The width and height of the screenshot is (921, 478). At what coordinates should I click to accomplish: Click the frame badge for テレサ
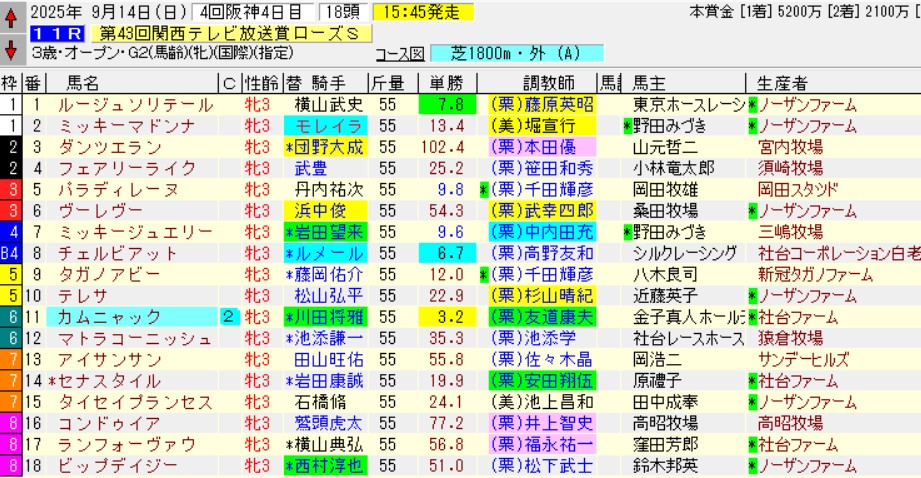pyautogui.click(x=10, y=295)
